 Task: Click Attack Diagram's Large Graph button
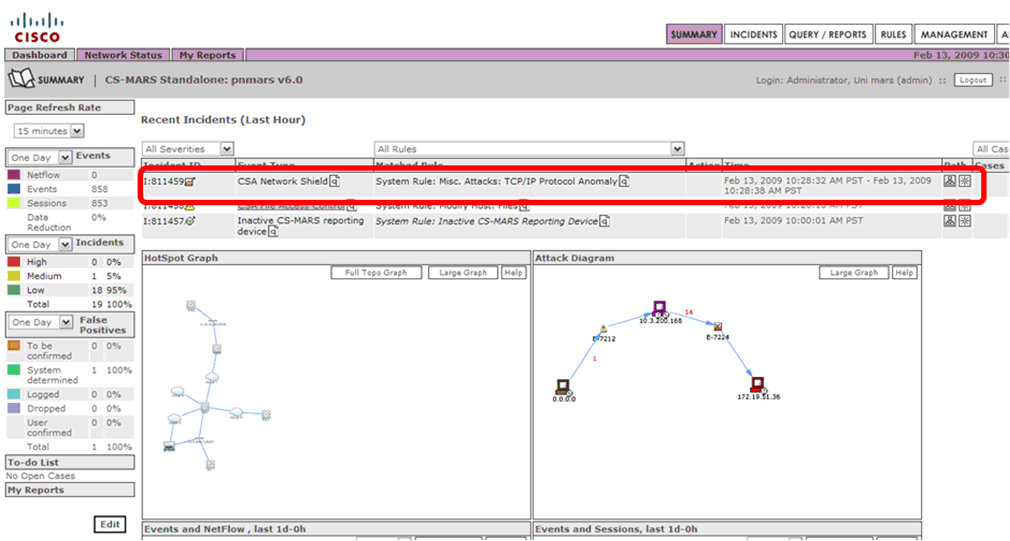854,272
